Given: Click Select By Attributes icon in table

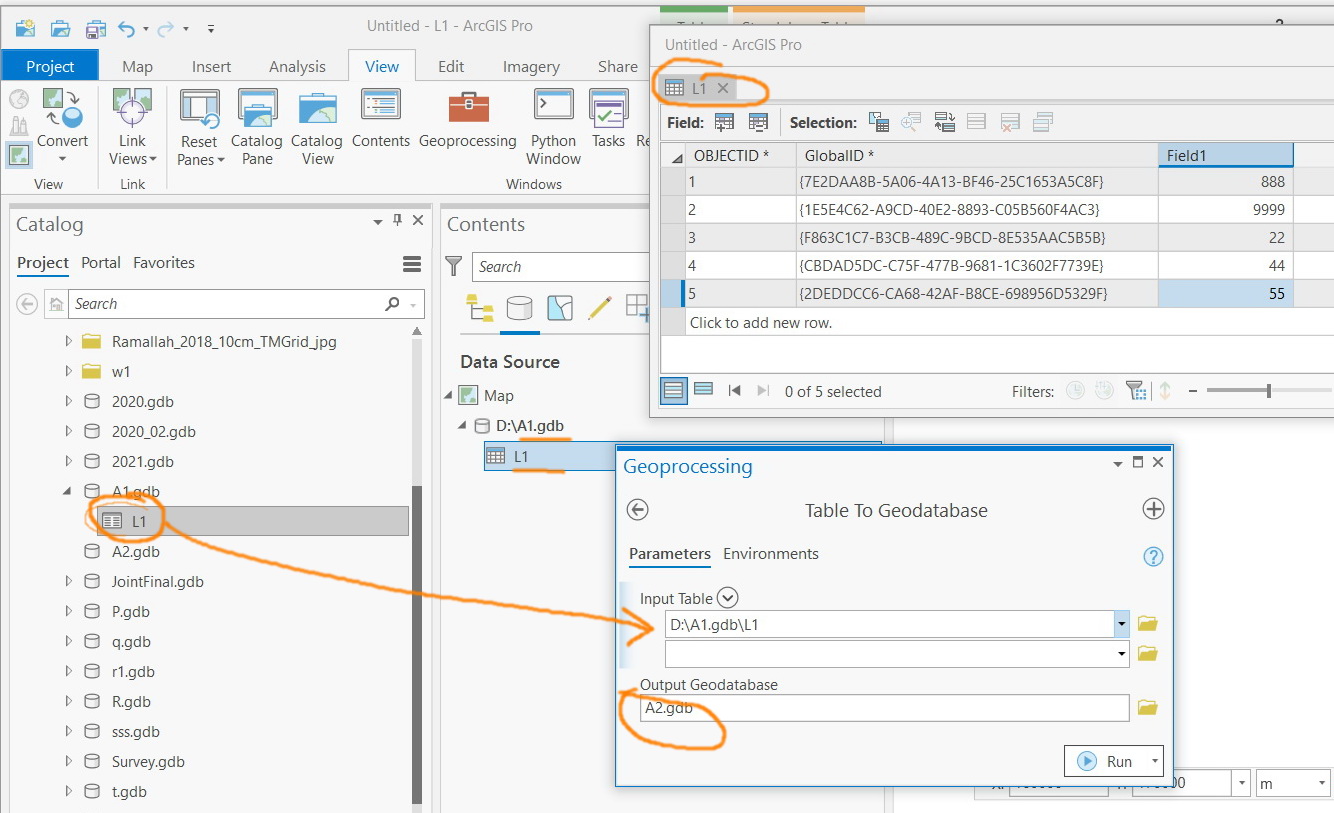Looking at the screenshot, I should coord(879,122).
